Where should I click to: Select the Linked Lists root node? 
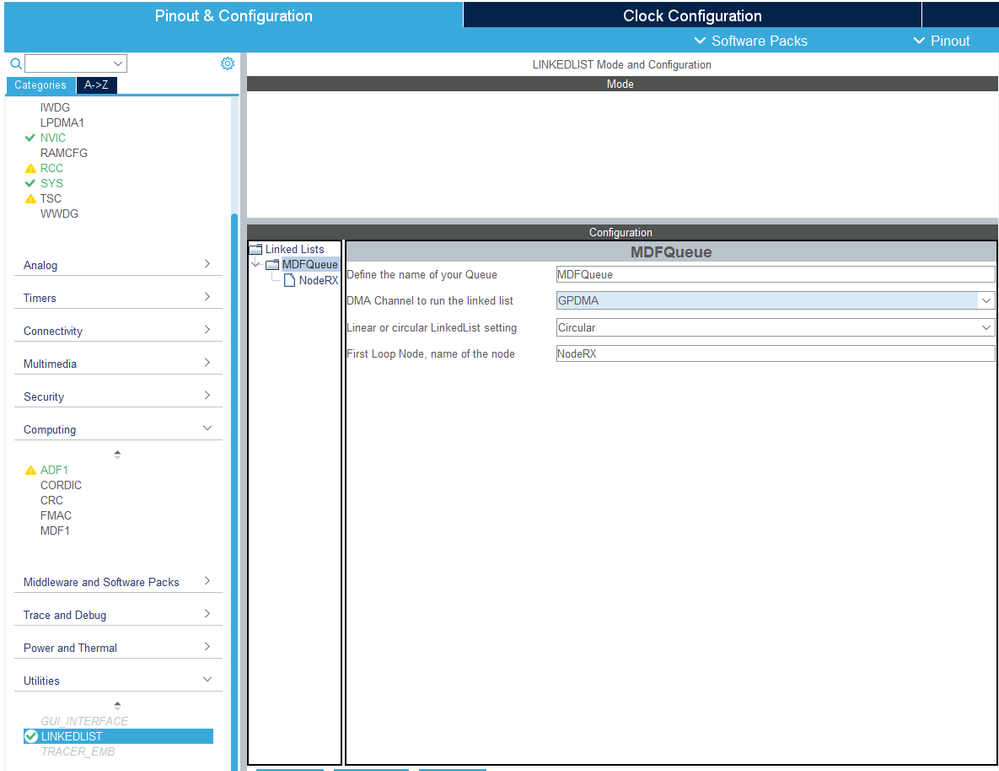point(294,249)
